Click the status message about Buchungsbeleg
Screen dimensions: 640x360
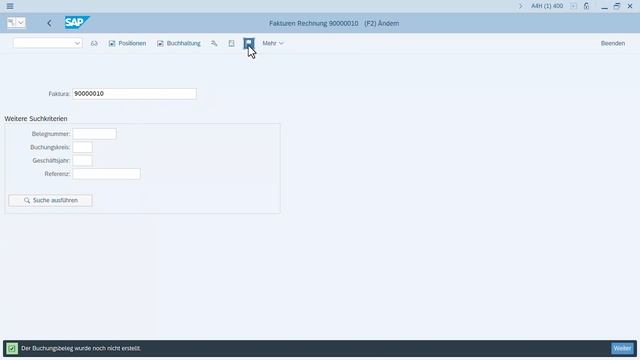point(81,349)
